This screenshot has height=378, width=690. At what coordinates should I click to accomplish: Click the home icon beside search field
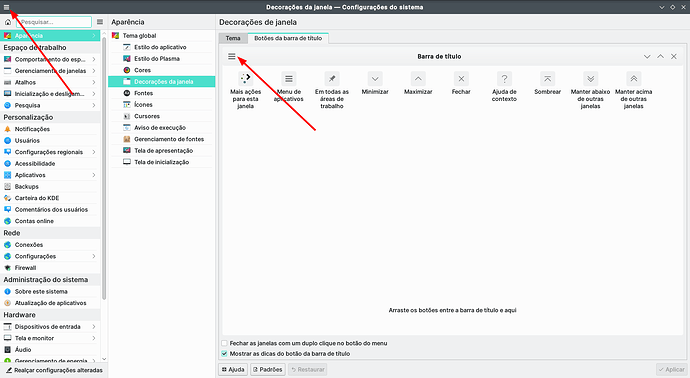(x=7, y=22)
